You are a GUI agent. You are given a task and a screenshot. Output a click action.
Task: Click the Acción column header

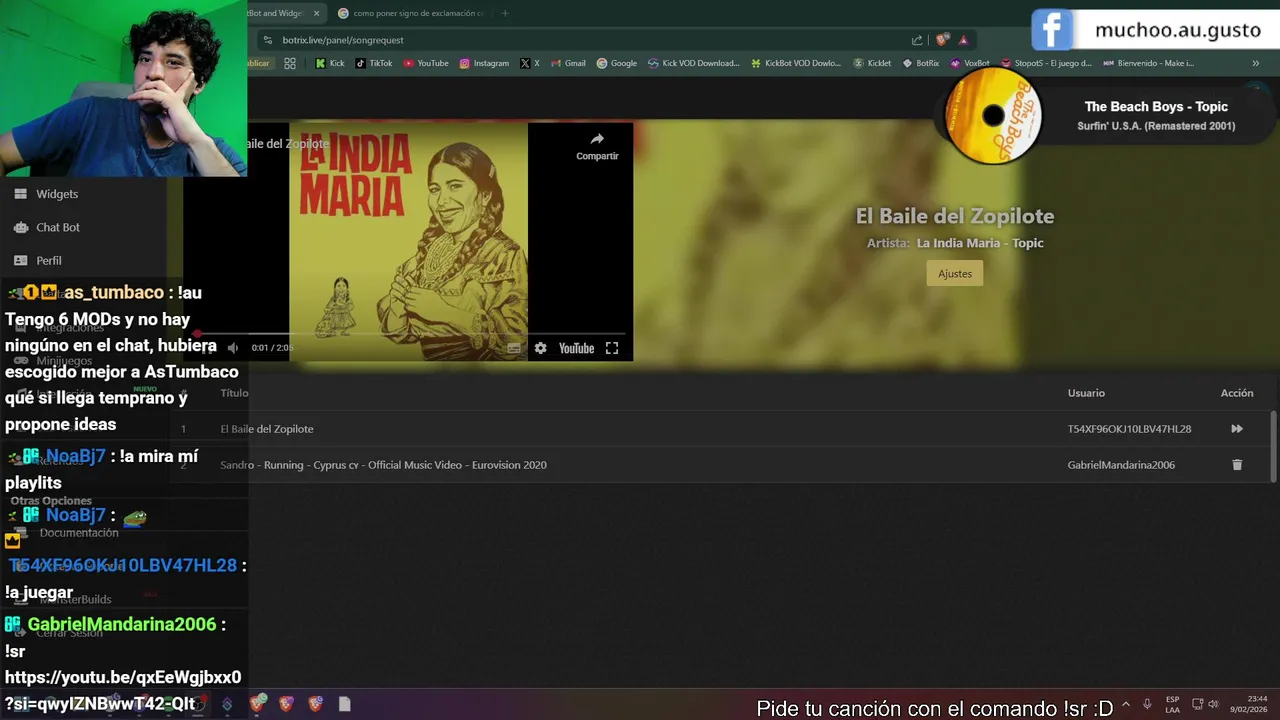coord(1237,393)
